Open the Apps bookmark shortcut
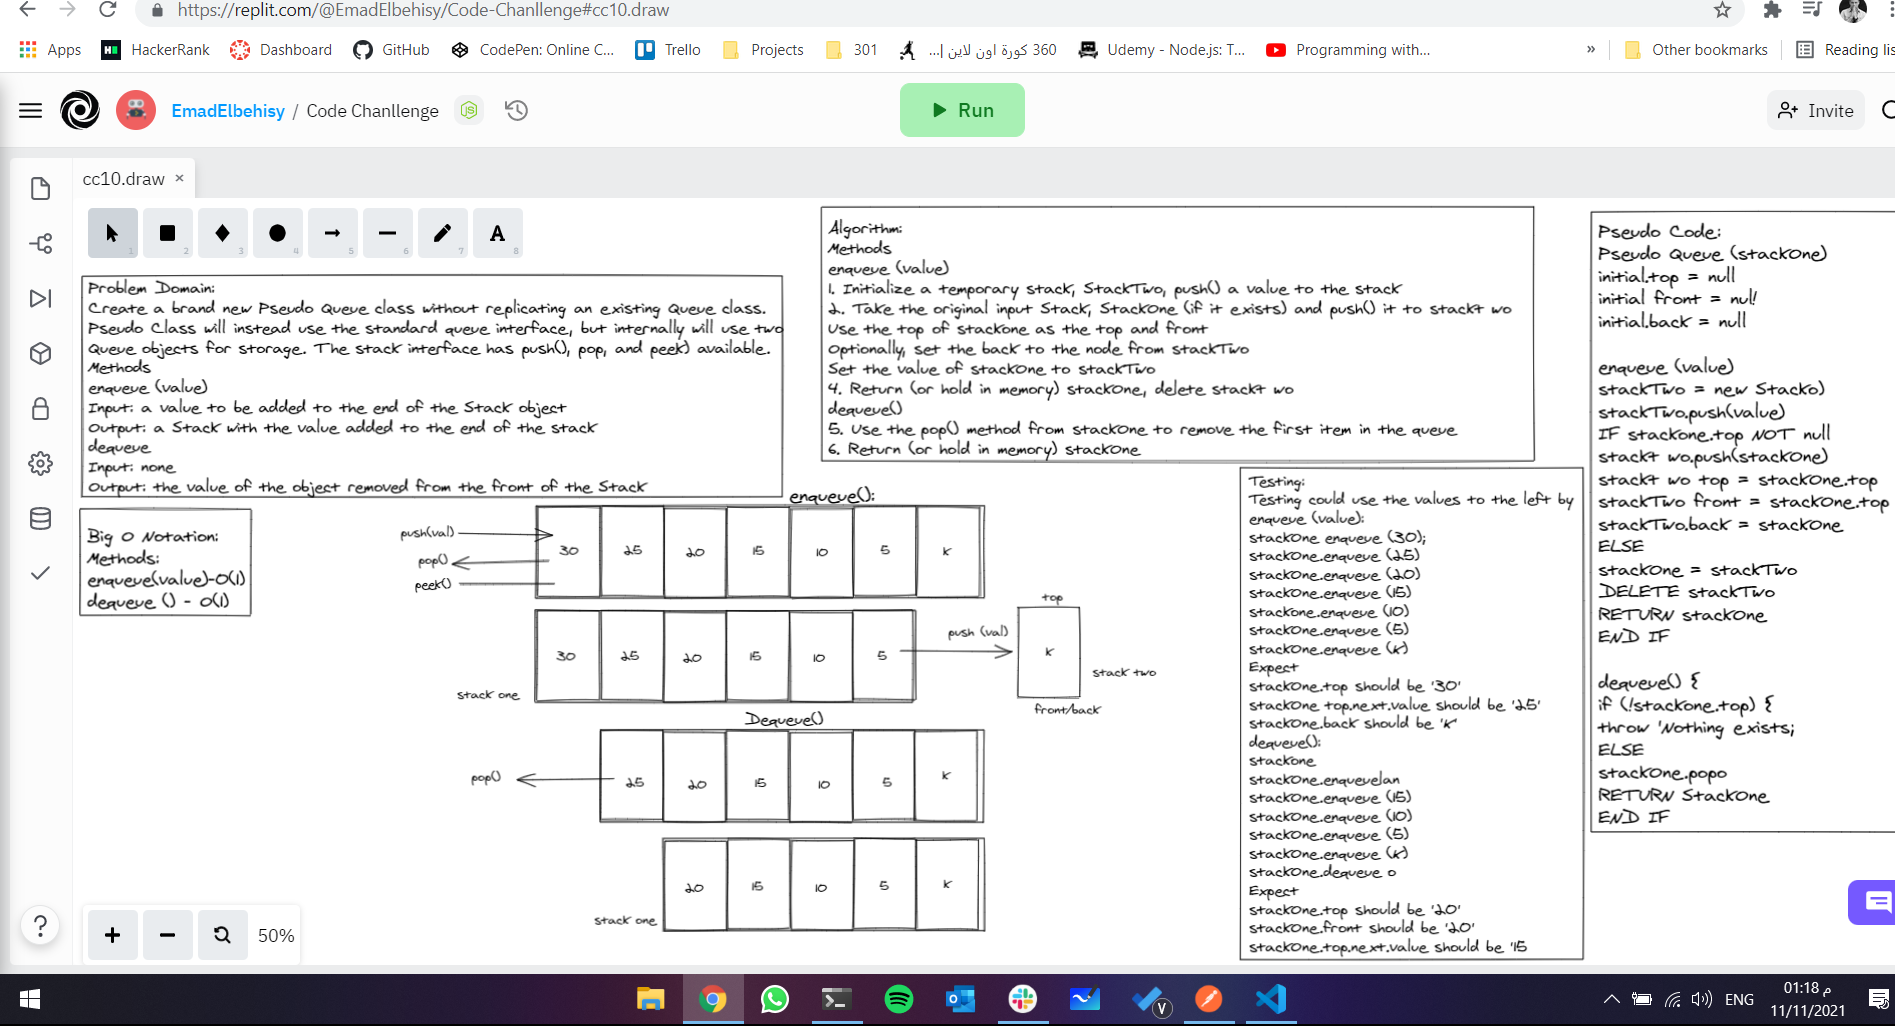The image size is (1895, 1026). pos(50,50)
